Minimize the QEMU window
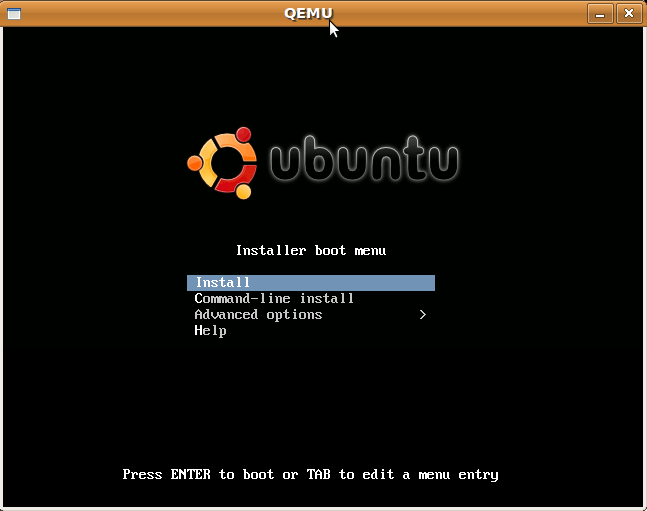 (600, 14)
